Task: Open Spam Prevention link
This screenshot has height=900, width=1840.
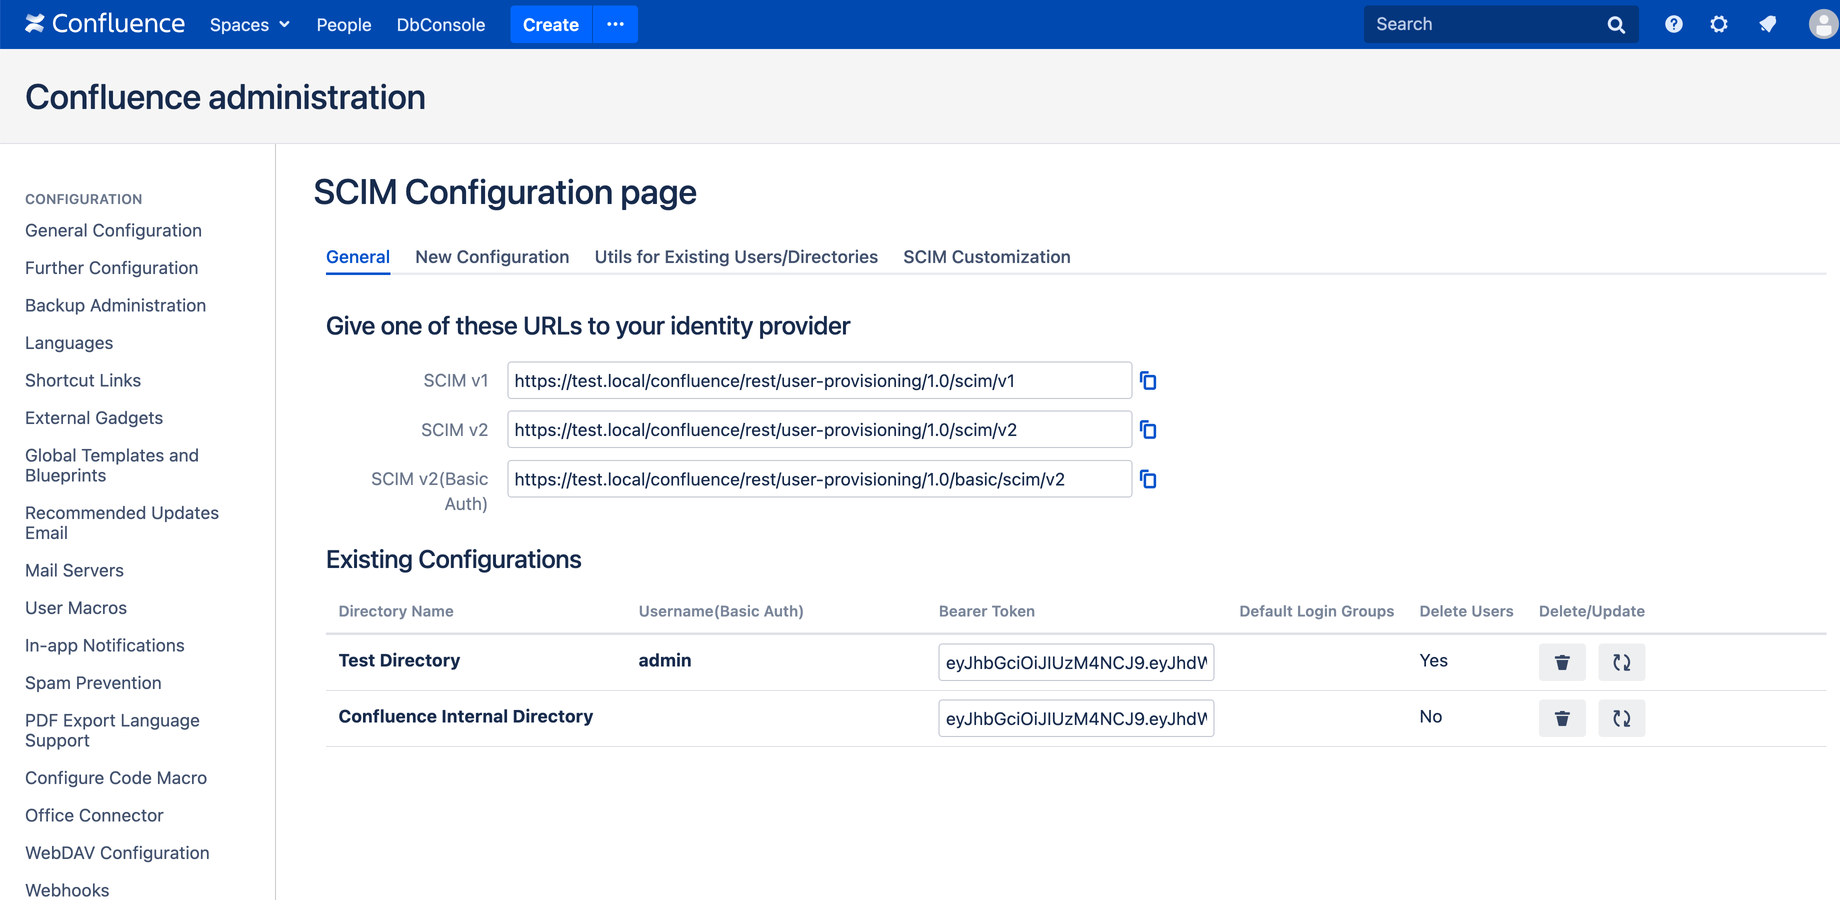Action: (x=93, y=683)
